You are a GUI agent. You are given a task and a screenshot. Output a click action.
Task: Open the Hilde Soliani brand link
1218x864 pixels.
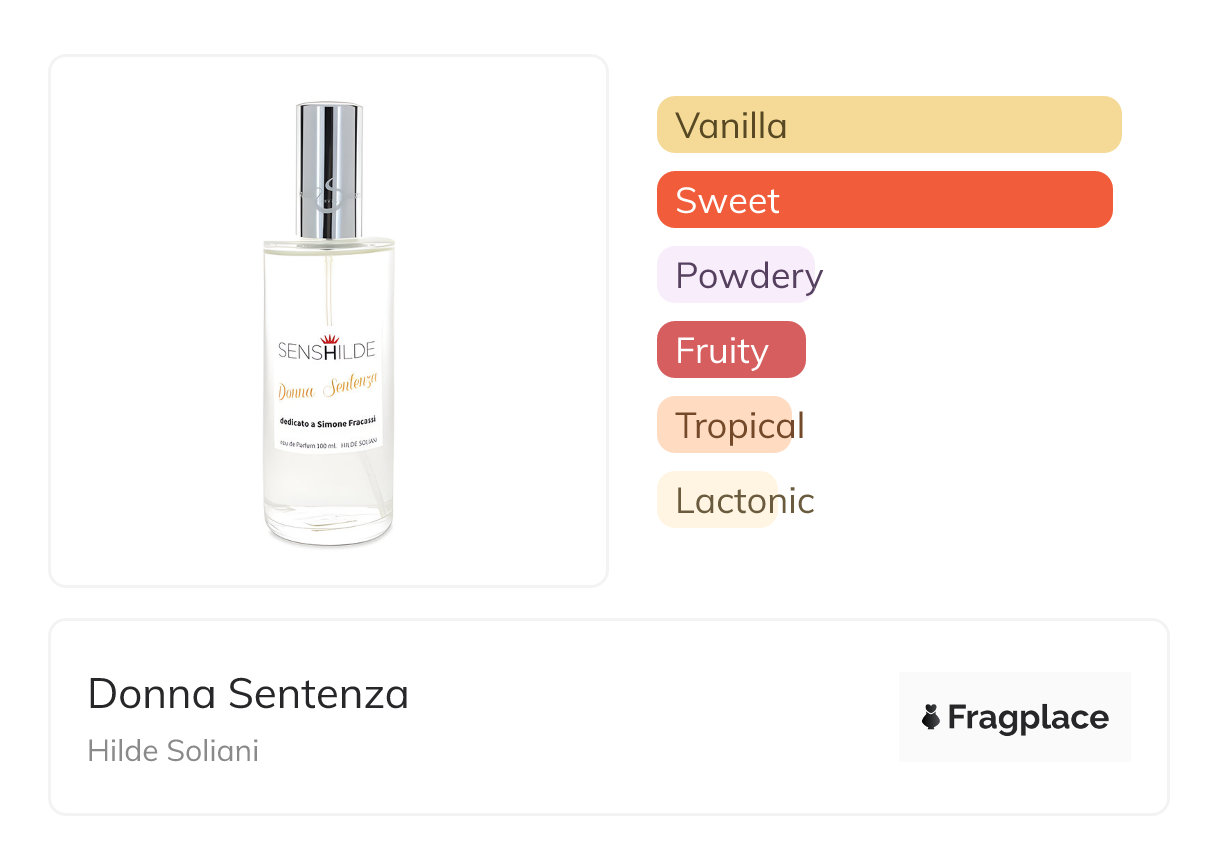[x=173, y=751]
